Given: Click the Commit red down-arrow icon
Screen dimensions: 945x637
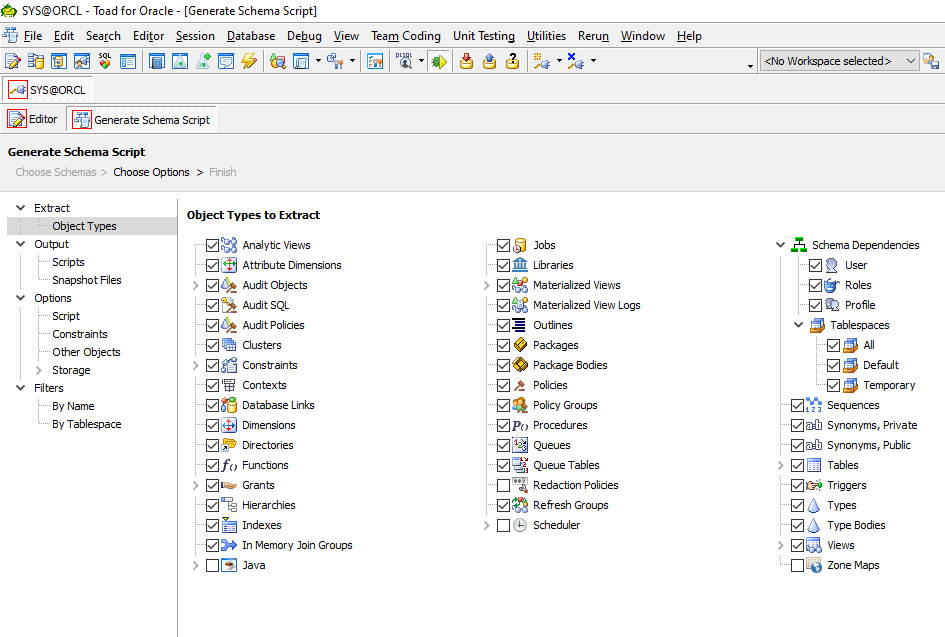Looking at the screenshot, I should click(466, 61).
